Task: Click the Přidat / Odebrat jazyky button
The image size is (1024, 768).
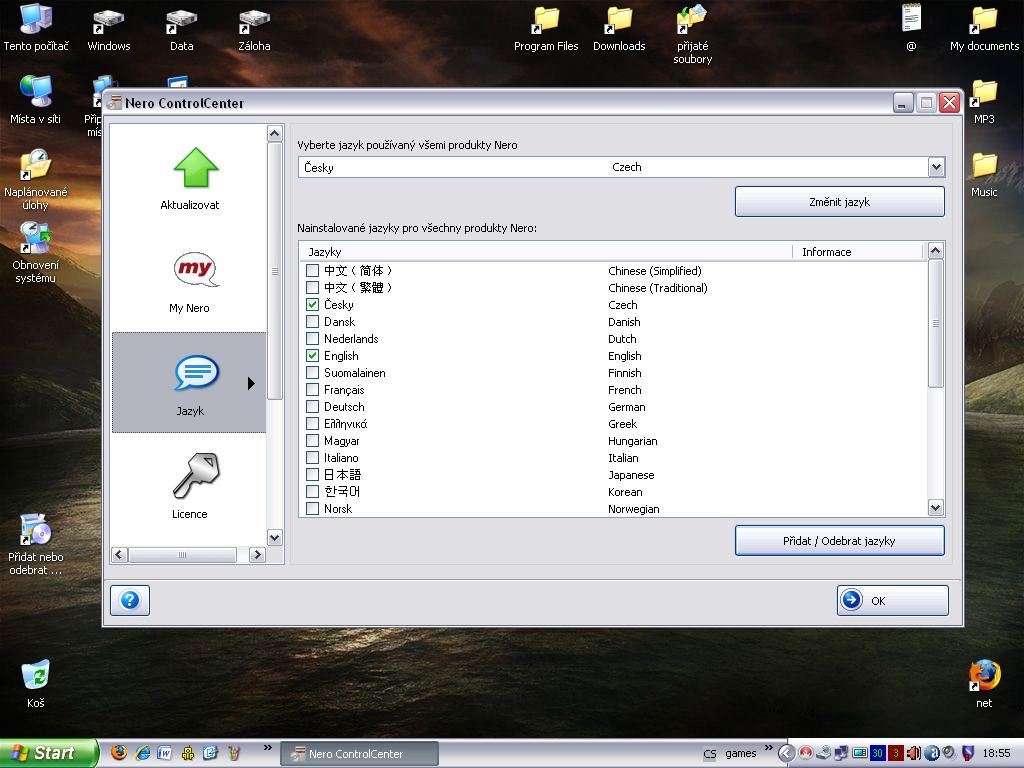Action: tap(840, 541)
